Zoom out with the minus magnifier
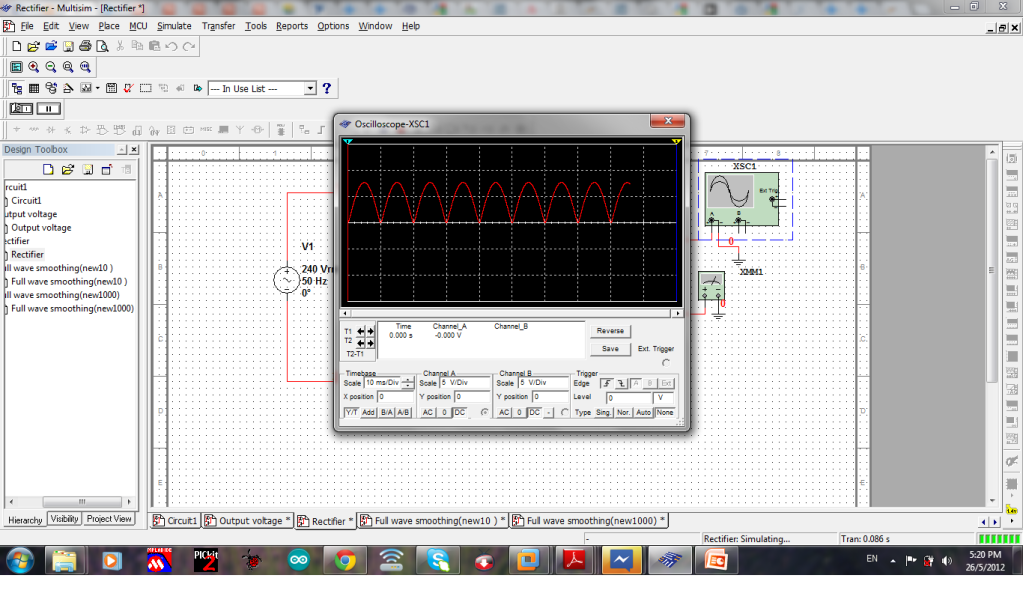The height and width of the screenshot is (605, 1023). point(51,67)
